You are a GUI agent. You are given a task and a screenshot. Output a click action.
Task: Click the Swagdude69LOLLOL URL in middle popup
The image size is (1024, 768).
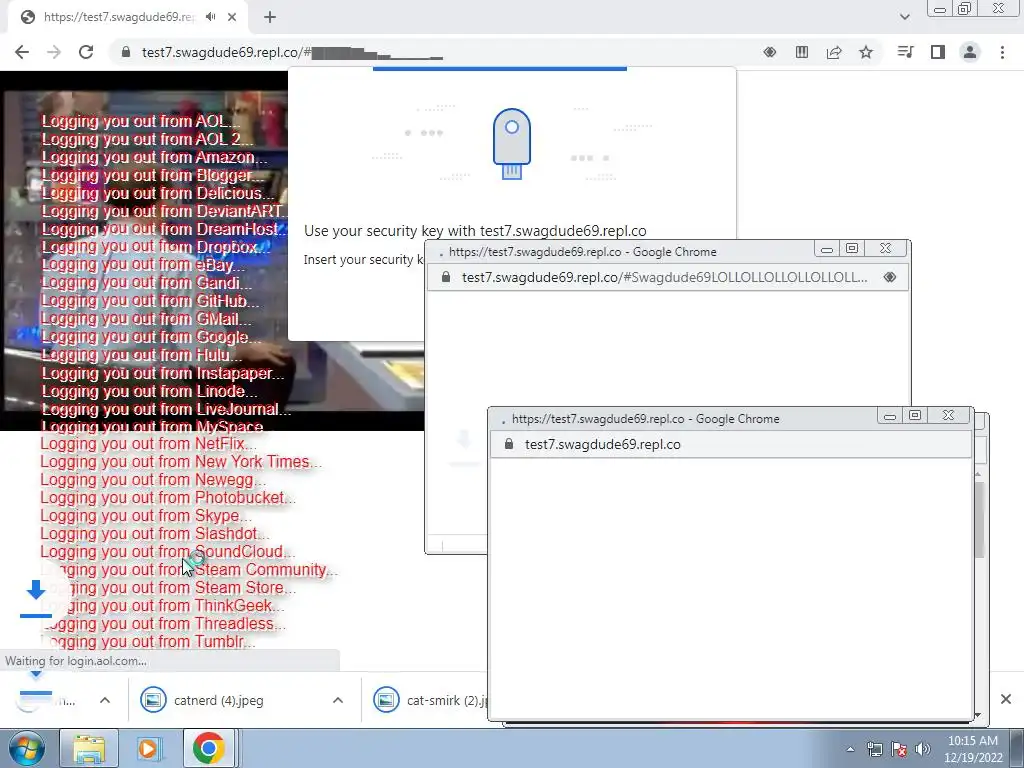tap(665, 277)
